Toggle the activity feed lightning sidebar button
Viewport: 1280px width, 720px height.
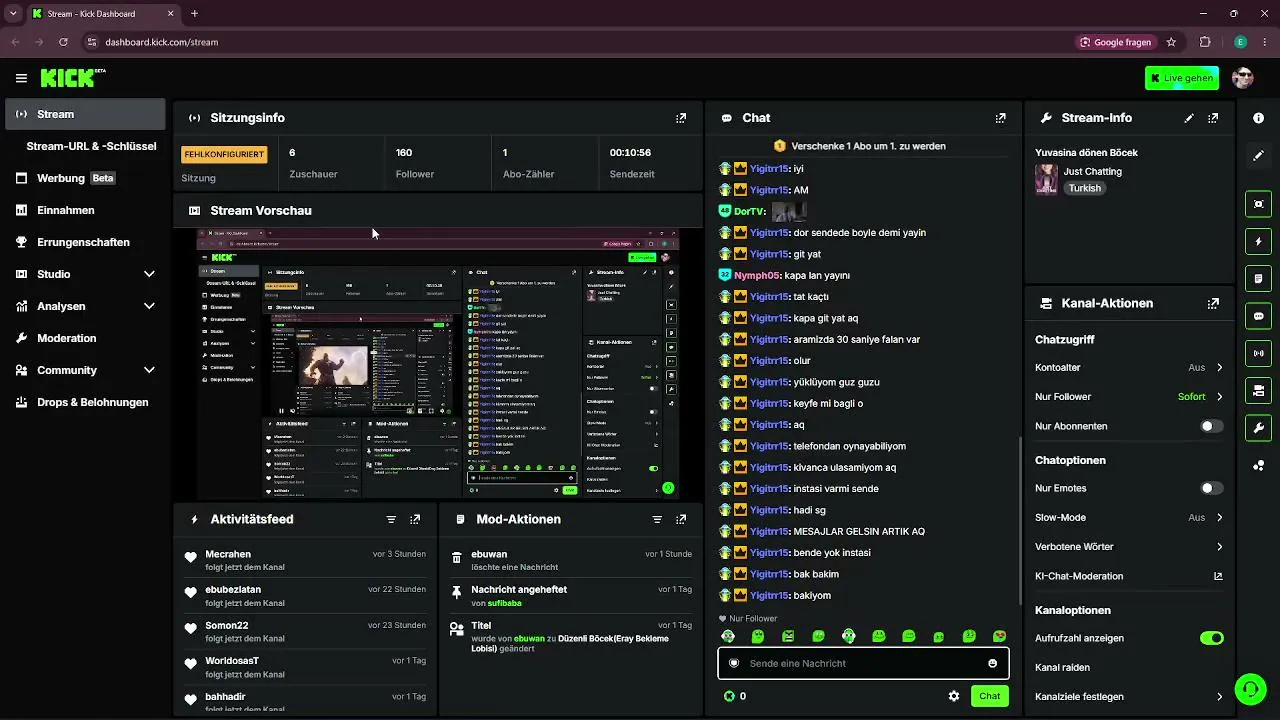click(1258, 241)
